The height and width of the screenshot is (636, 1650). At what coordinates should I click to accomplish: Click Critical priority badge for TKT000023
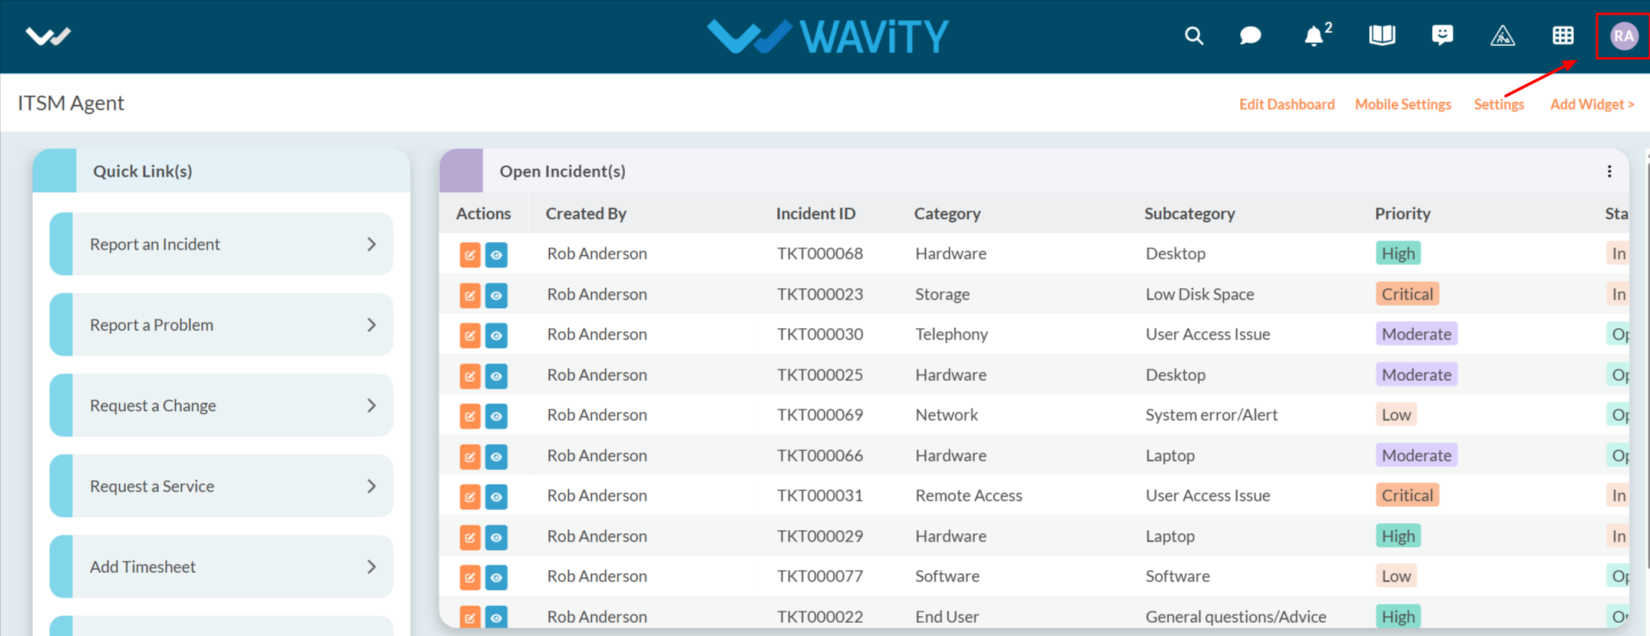(x=1407, y=294)
